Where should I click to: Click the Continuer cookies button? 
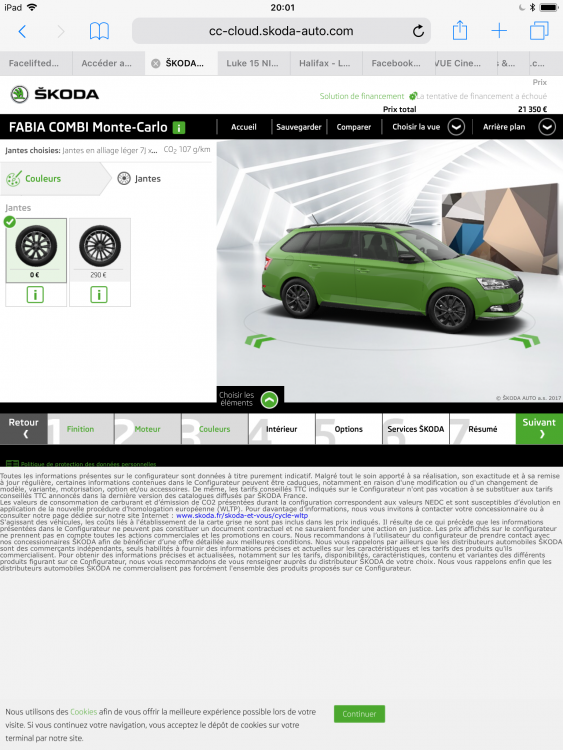pyautogui.click(x=359, y=714)
